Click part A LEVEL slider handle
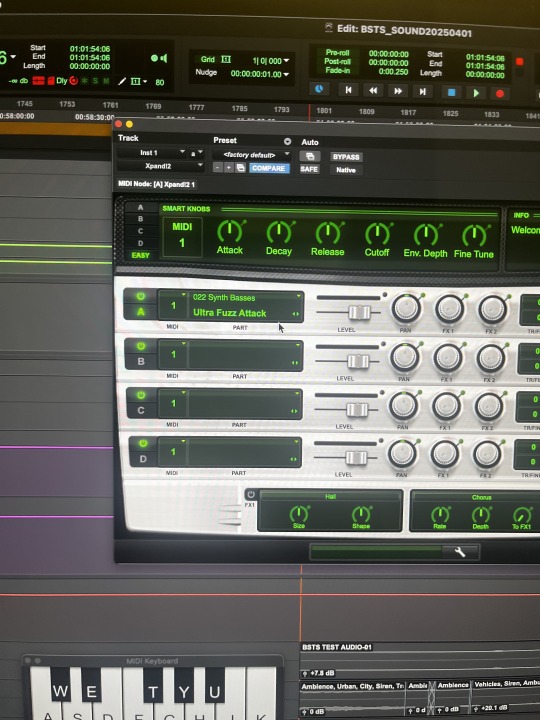The image size is (540, 720). [359, 313]
